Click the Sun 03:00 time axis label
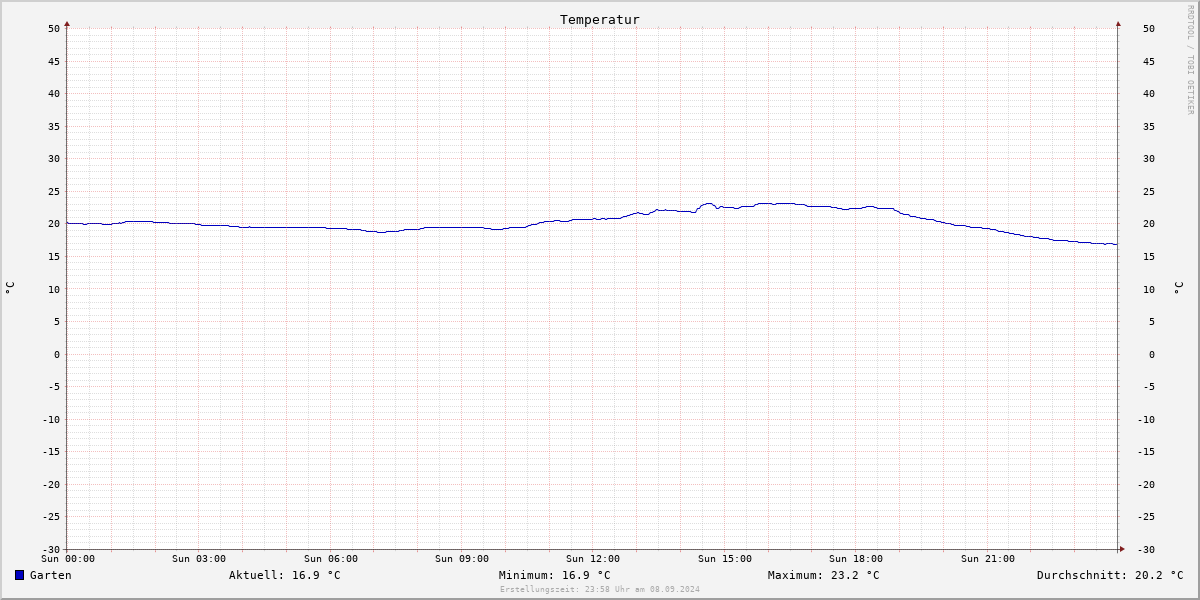This screenshot has width=1200, height=600. click(199, 559)
